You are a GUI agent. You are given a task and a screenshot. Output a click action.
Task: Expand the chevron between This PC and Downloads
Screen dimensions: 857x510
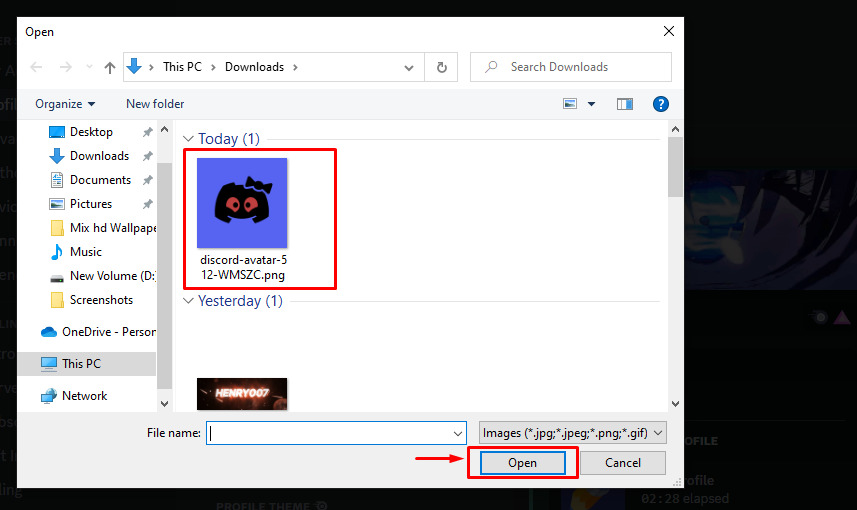[x=213, y=67]
